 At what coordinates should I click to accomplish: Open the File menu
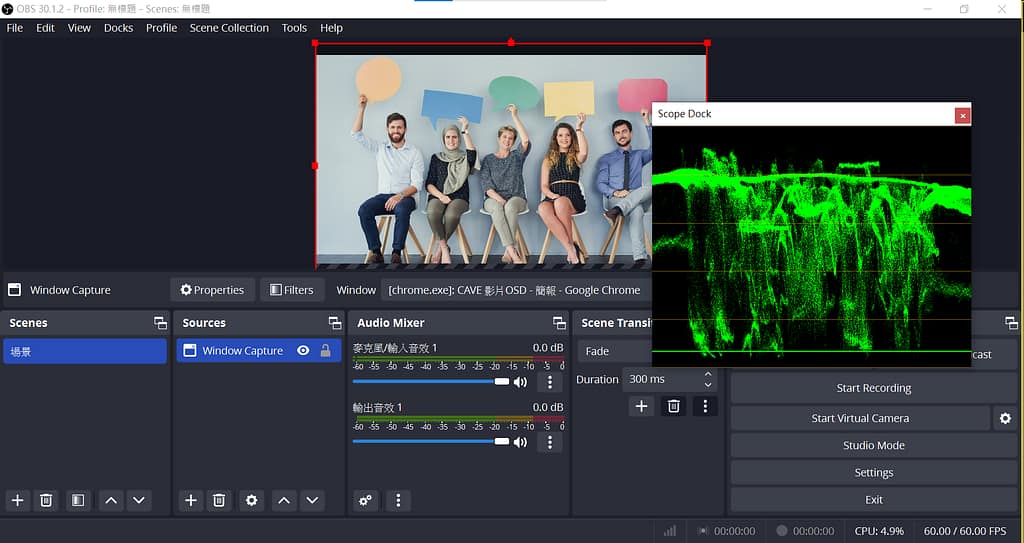point(14,28)
